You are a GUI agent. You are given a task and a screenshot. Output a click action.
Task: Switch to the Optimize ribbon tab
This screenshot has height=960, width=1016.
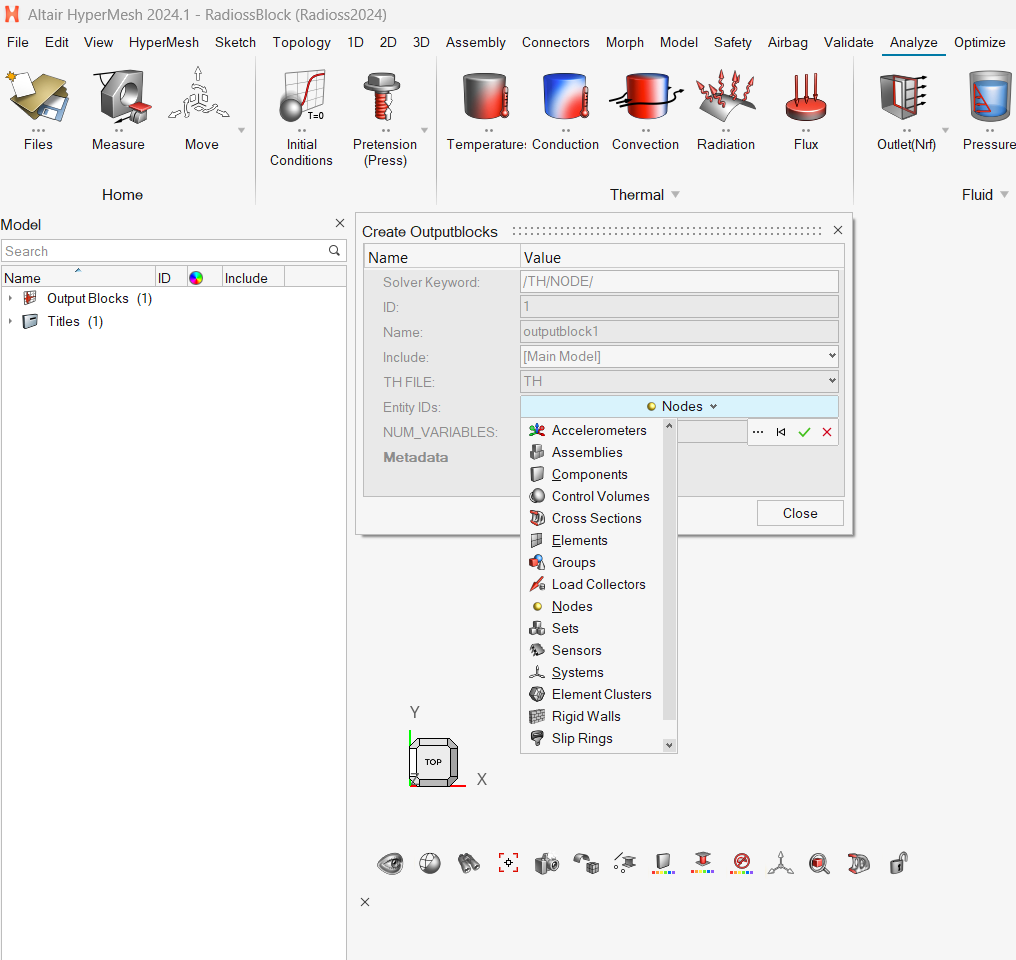tap(979, 42)
